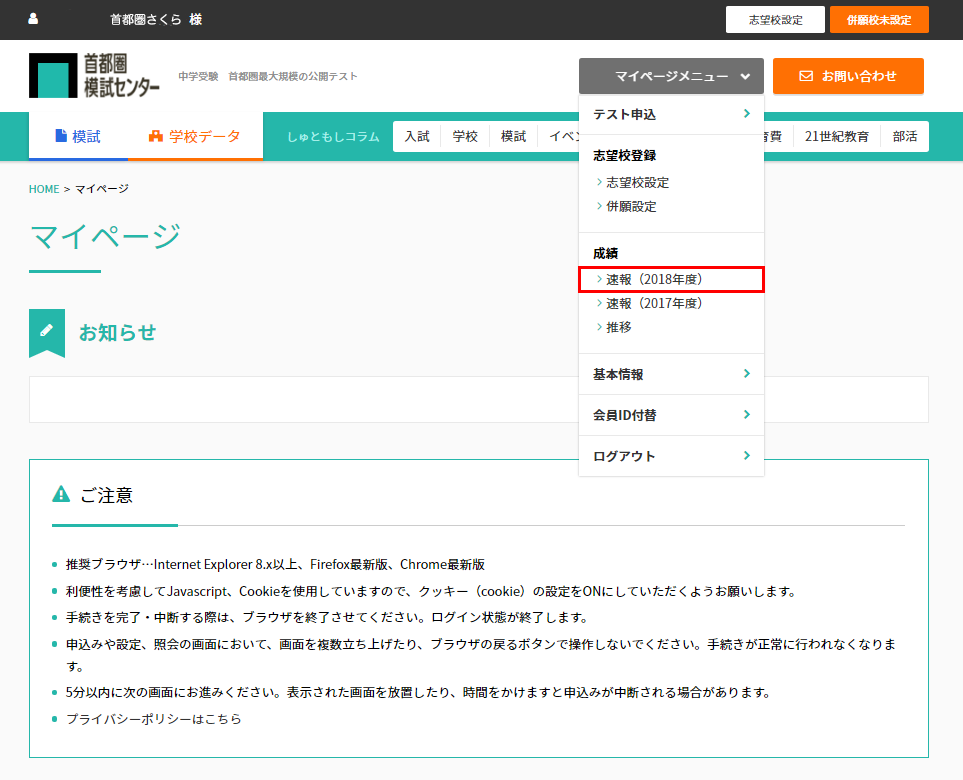This screenshot has height=780, width=963.
Task: Click the envelope icon on お問い合わせ button
Action: [x=806, y=76]
